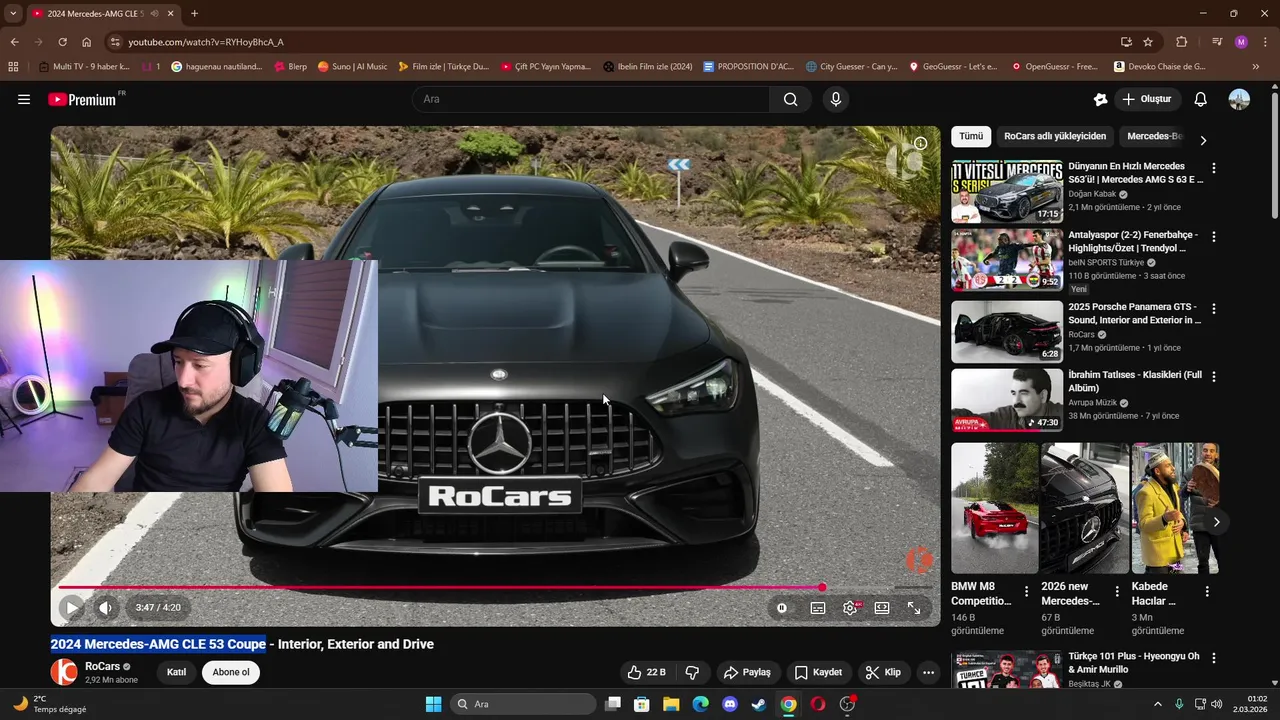Seek on the red video progress bar
The height and width of the screenshot is (720, 1280).
(x=495, y=587)
